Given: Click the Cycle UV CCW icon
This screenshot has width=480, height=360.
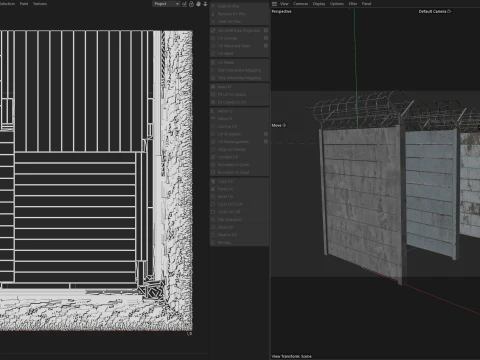Looking at the screenshot, I should pos(213,204).
